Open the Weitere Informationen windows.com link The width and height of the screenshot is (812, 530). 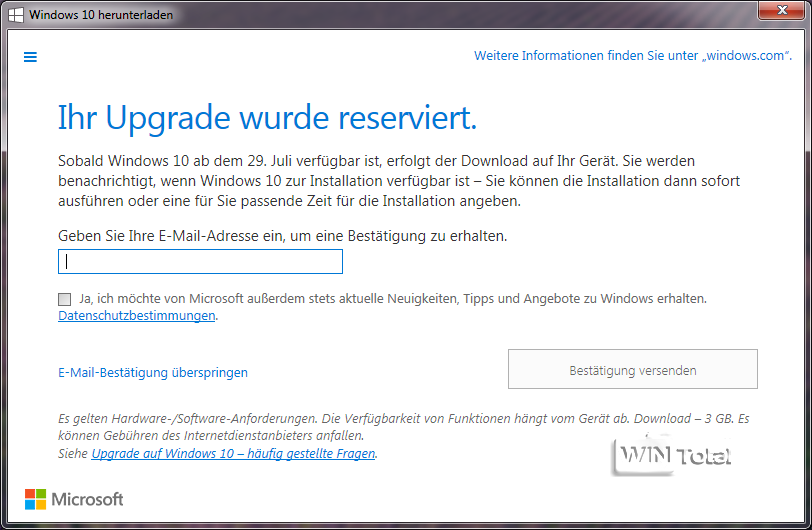pyautogui.click(x=633, y=55)
